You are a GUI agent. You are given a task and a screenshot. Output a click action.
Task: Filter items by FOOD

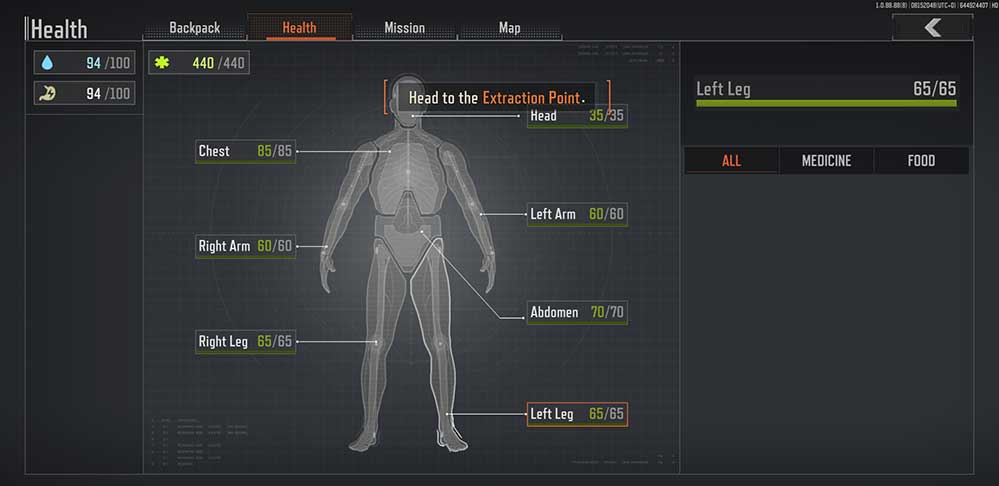coord(921,161)
